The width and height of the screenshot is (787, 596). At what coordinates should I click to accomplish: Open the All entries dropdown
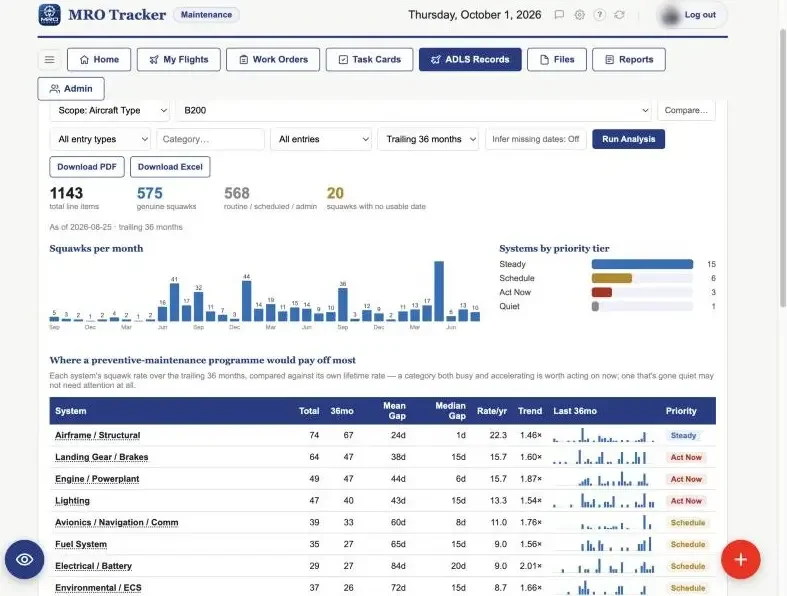(x=321, y=139)
